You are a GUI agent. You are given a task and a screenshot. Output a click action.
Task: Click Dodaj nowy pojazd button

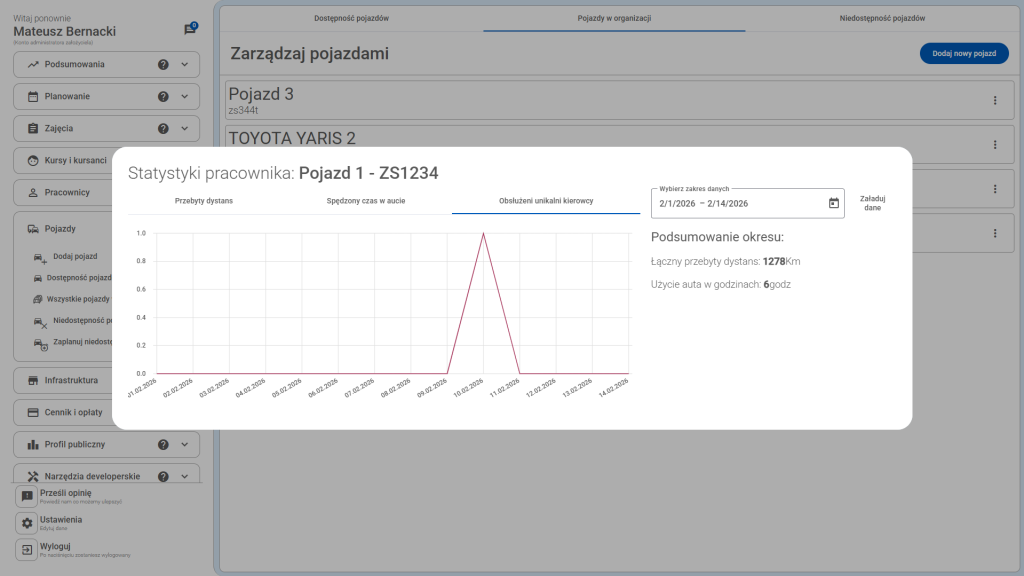(x=963, y=54)
